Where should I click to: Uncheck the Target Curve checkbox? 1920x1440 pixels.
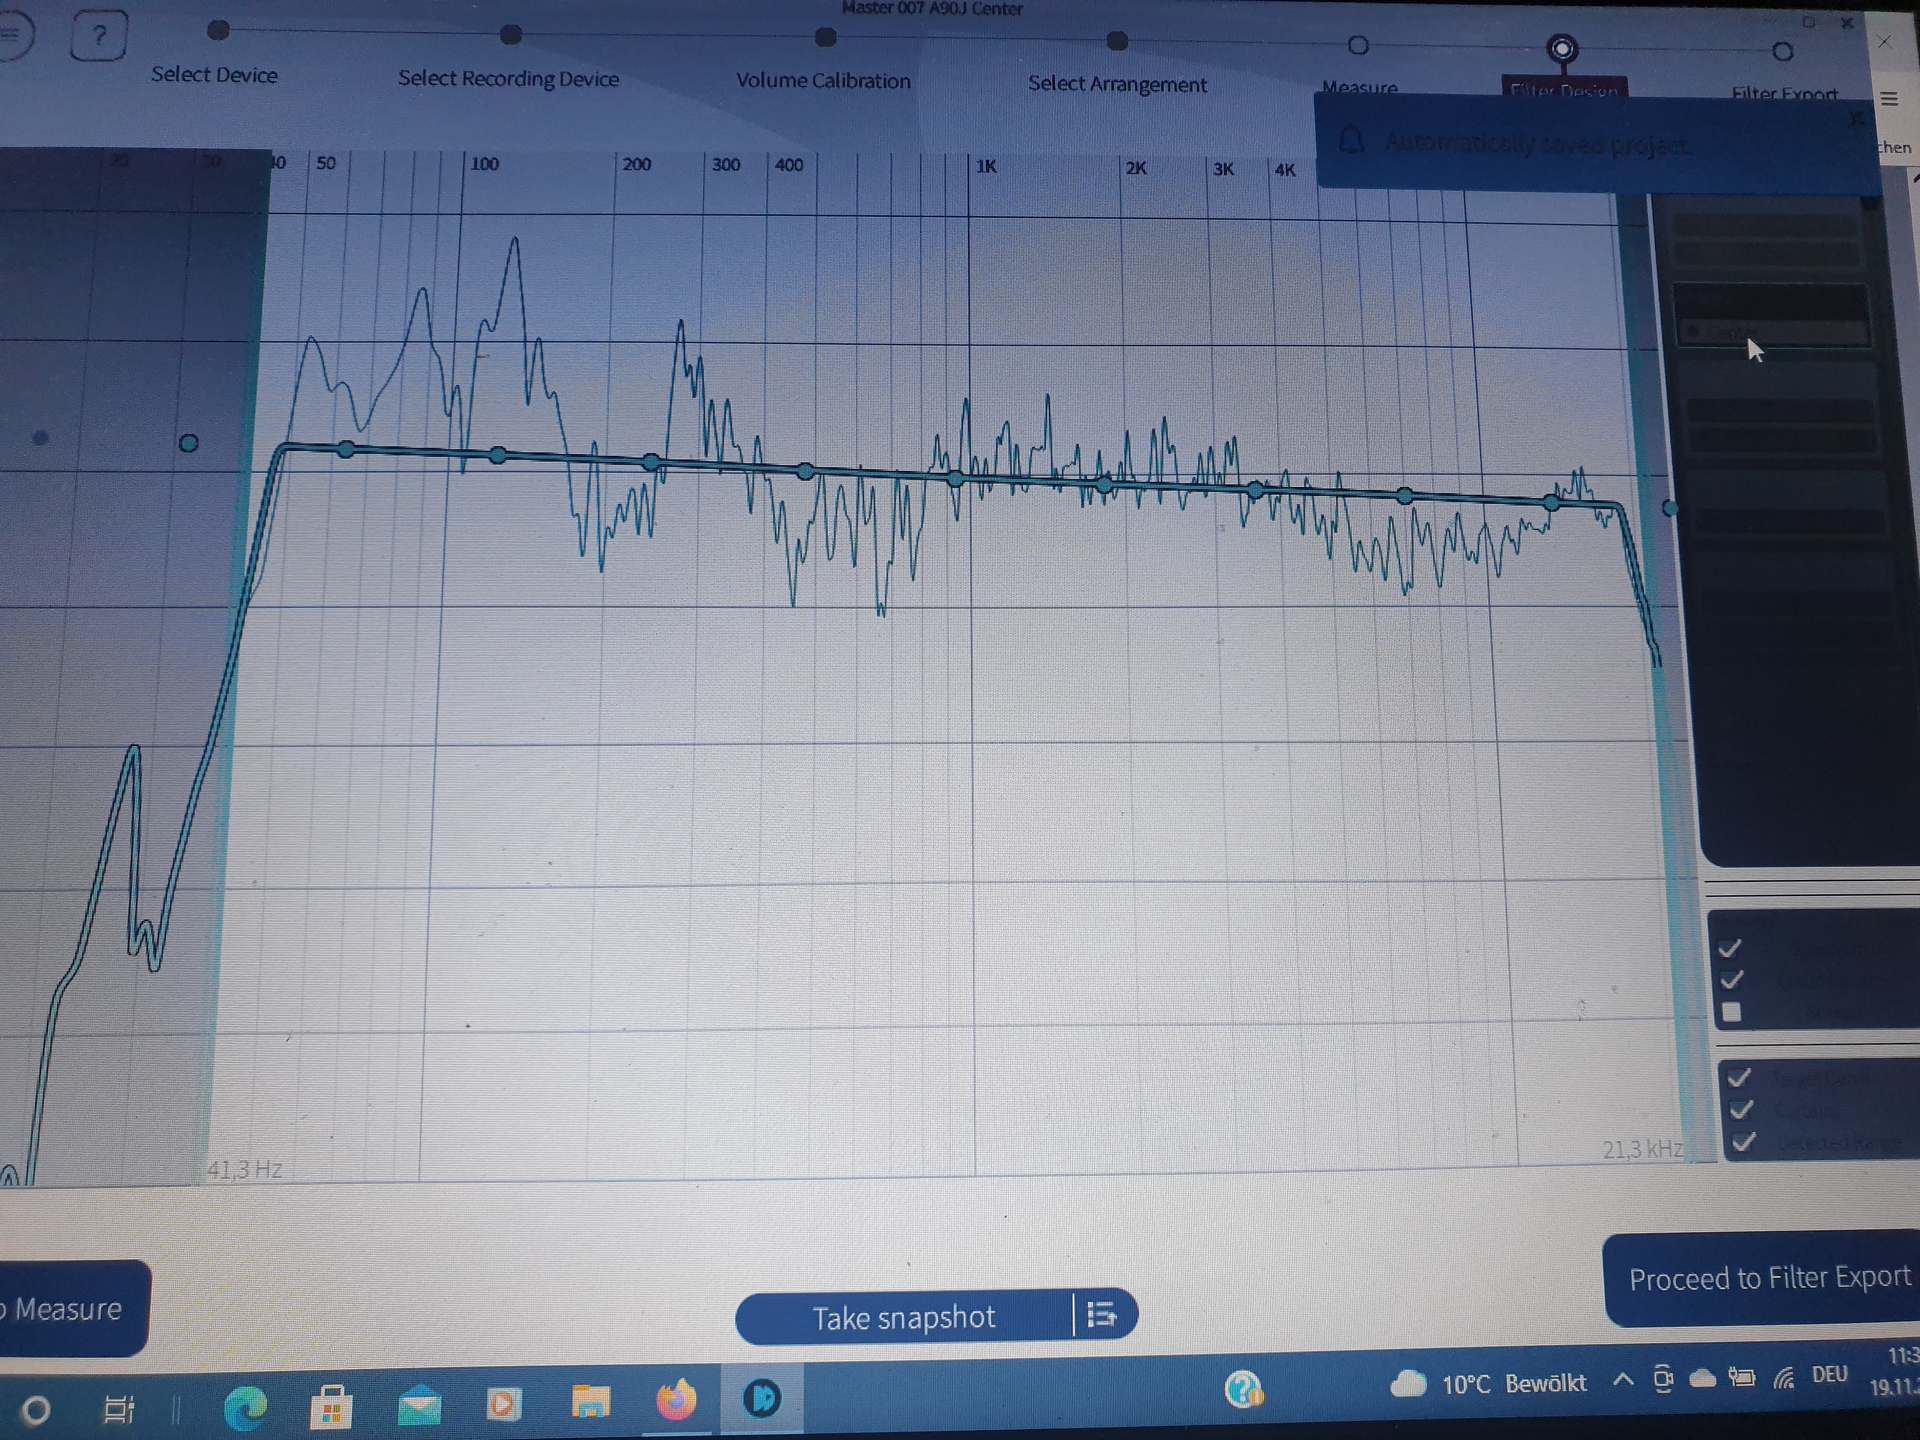click(1740, 1077)
